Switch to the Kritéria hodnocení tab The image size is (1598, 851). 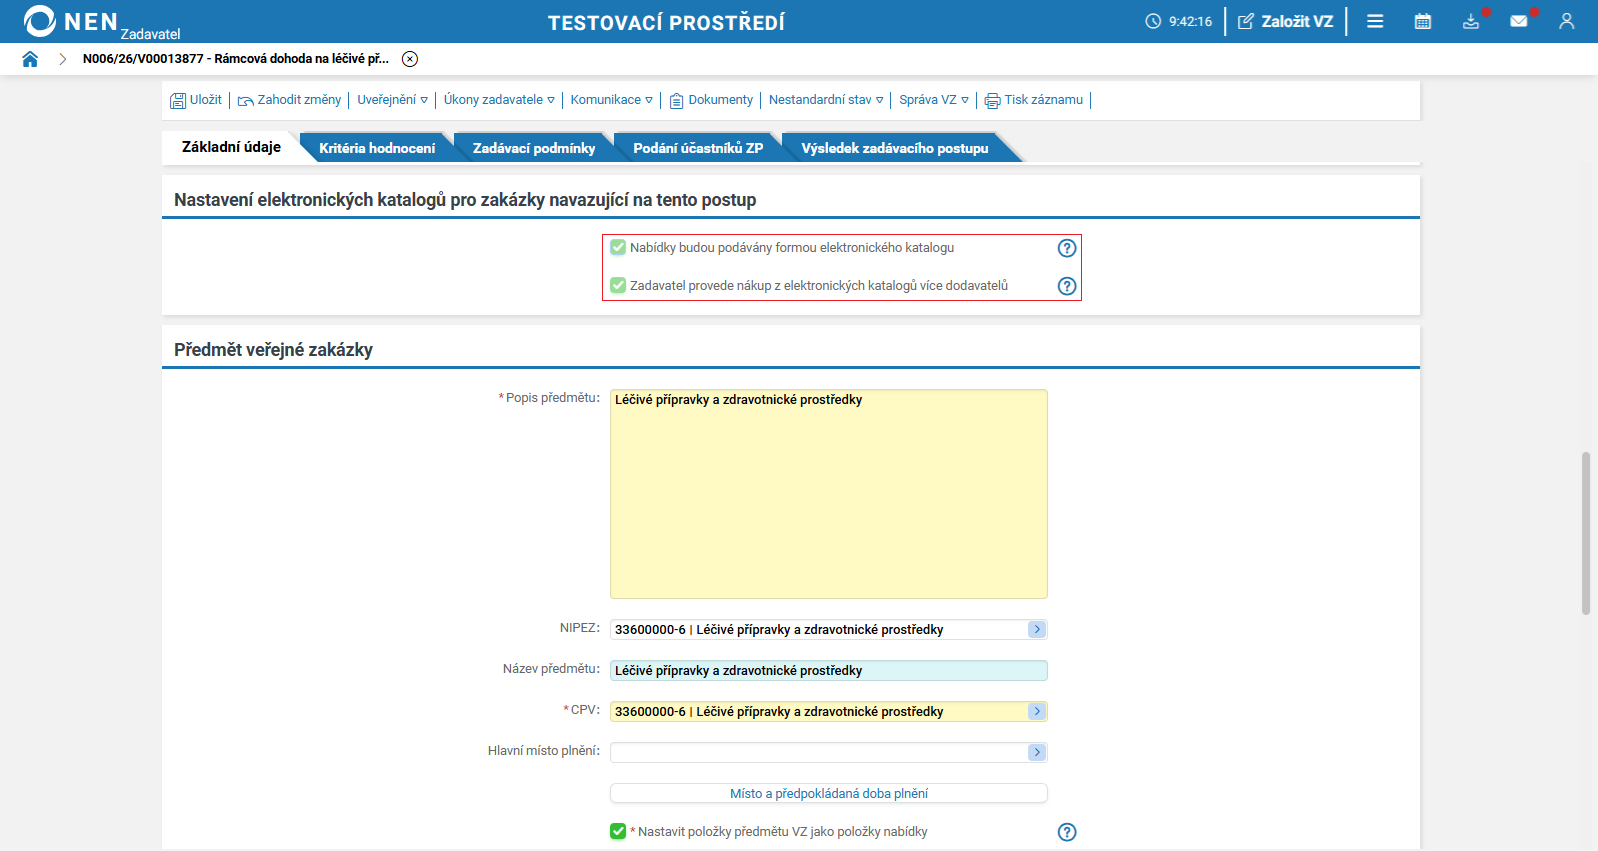377,148
